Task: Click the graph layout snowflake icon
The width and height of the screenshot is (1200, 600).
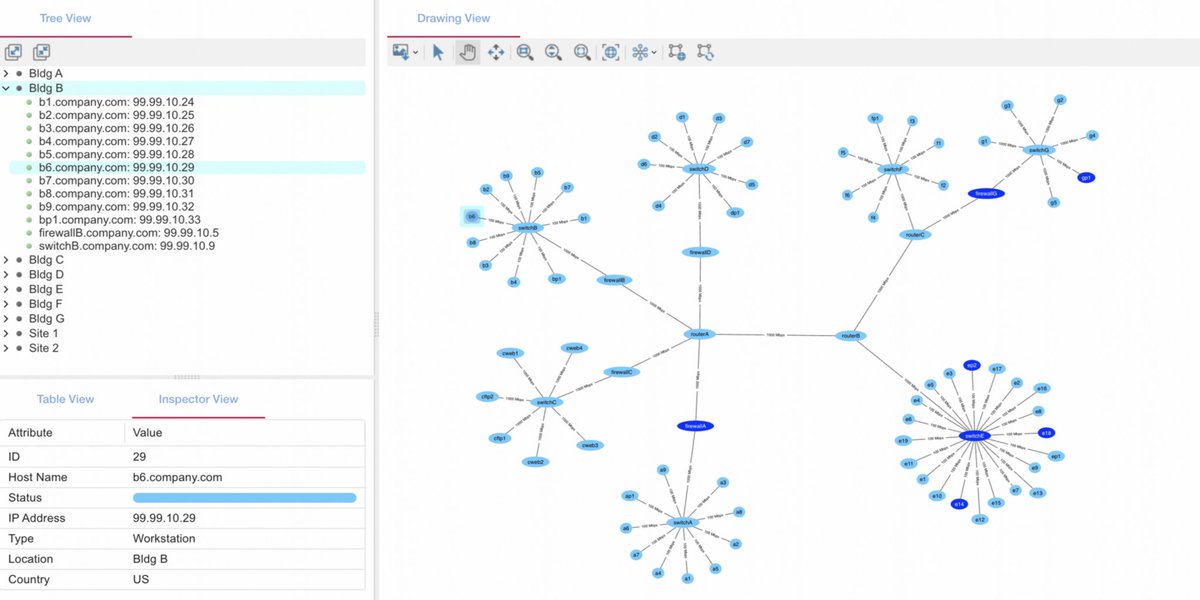Action: 640,52
